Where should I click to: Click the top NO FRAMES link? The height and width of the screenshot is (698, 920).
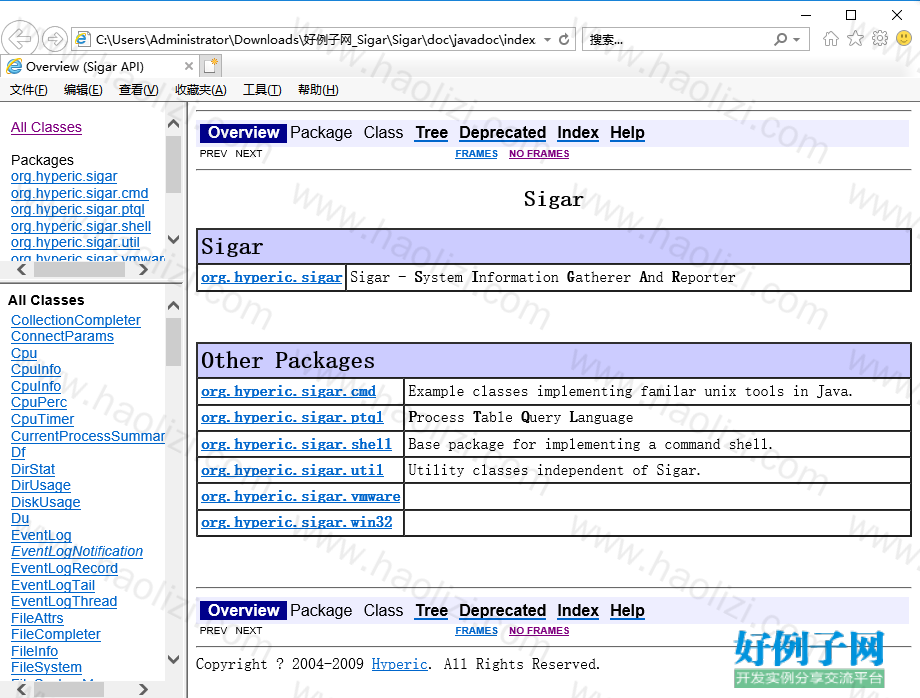coord(539,154)
